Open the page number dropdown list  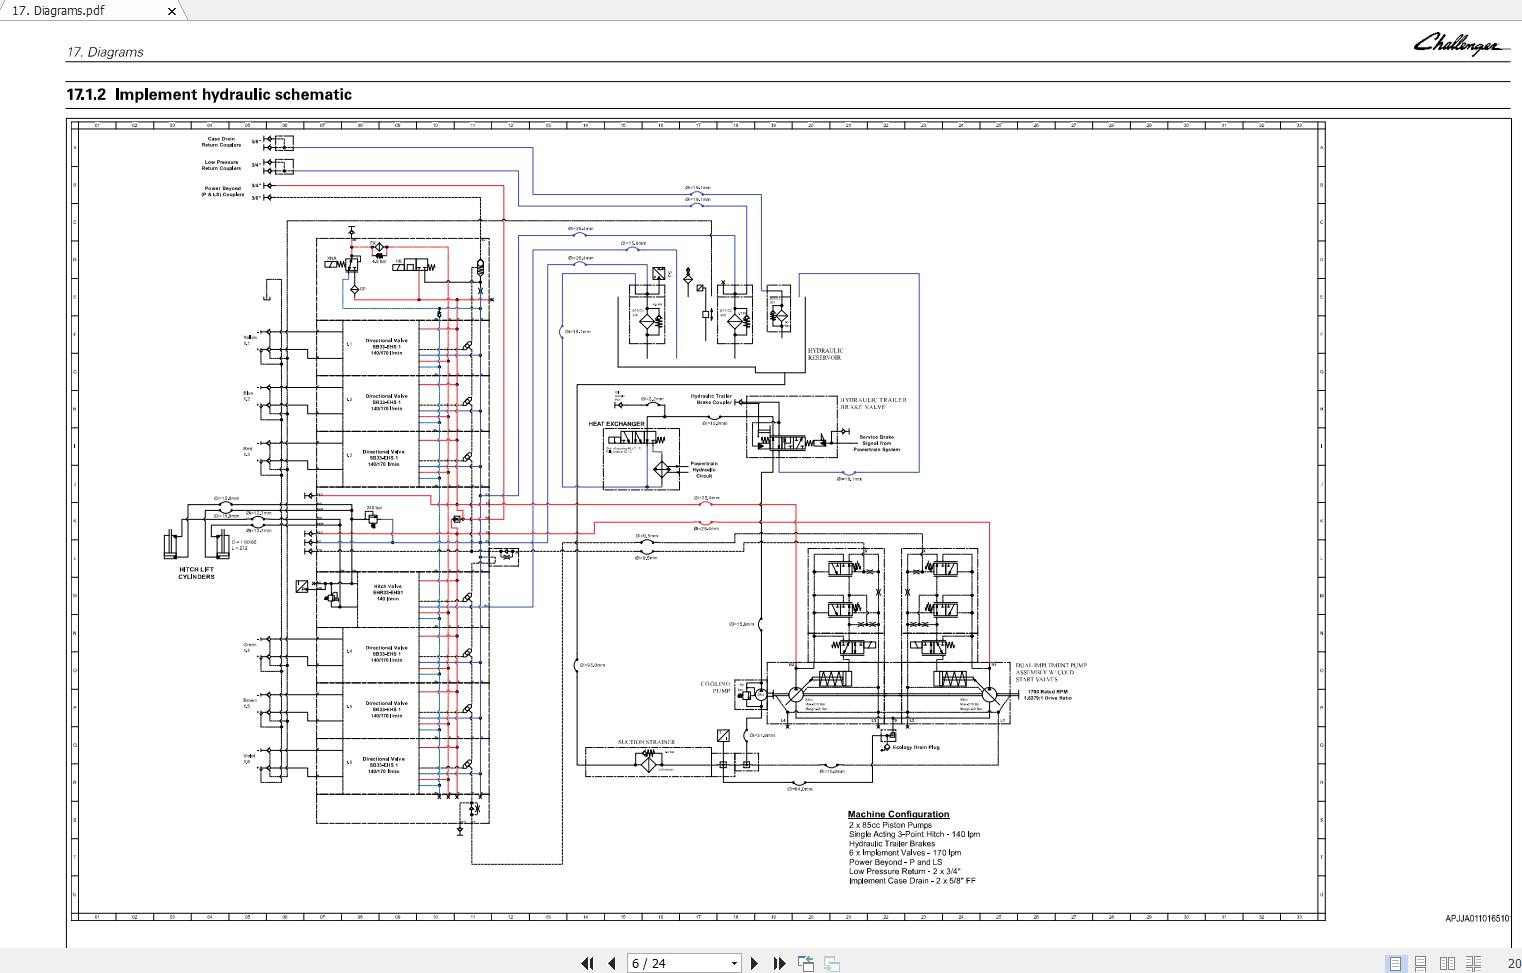pyautogui.click(x=734, y=963)
